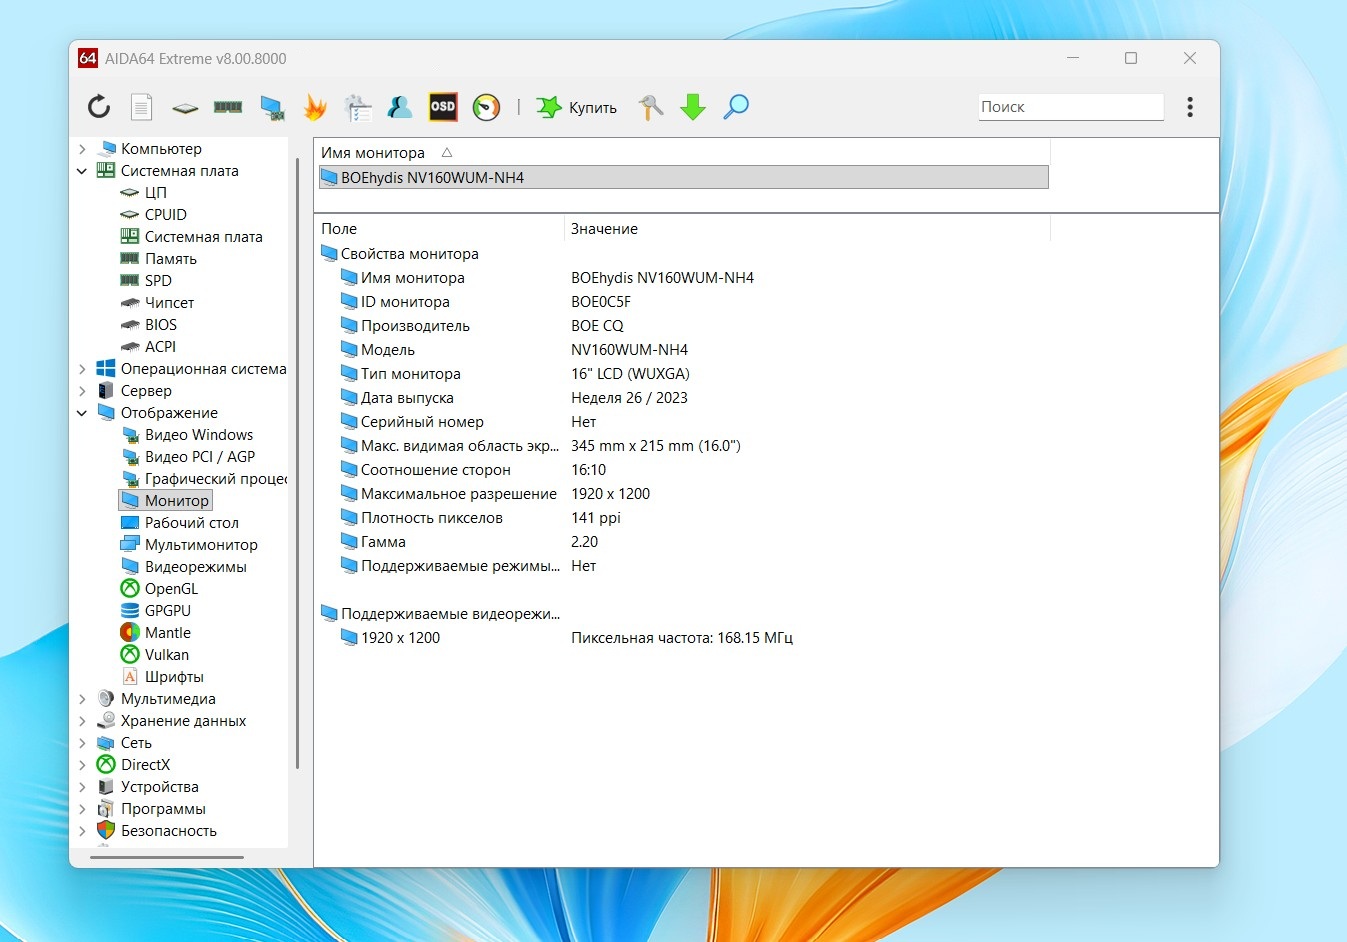The image size is (1347, 942).
Task: Type in the Поиск search field
Action: click(x=1070, y=107)
